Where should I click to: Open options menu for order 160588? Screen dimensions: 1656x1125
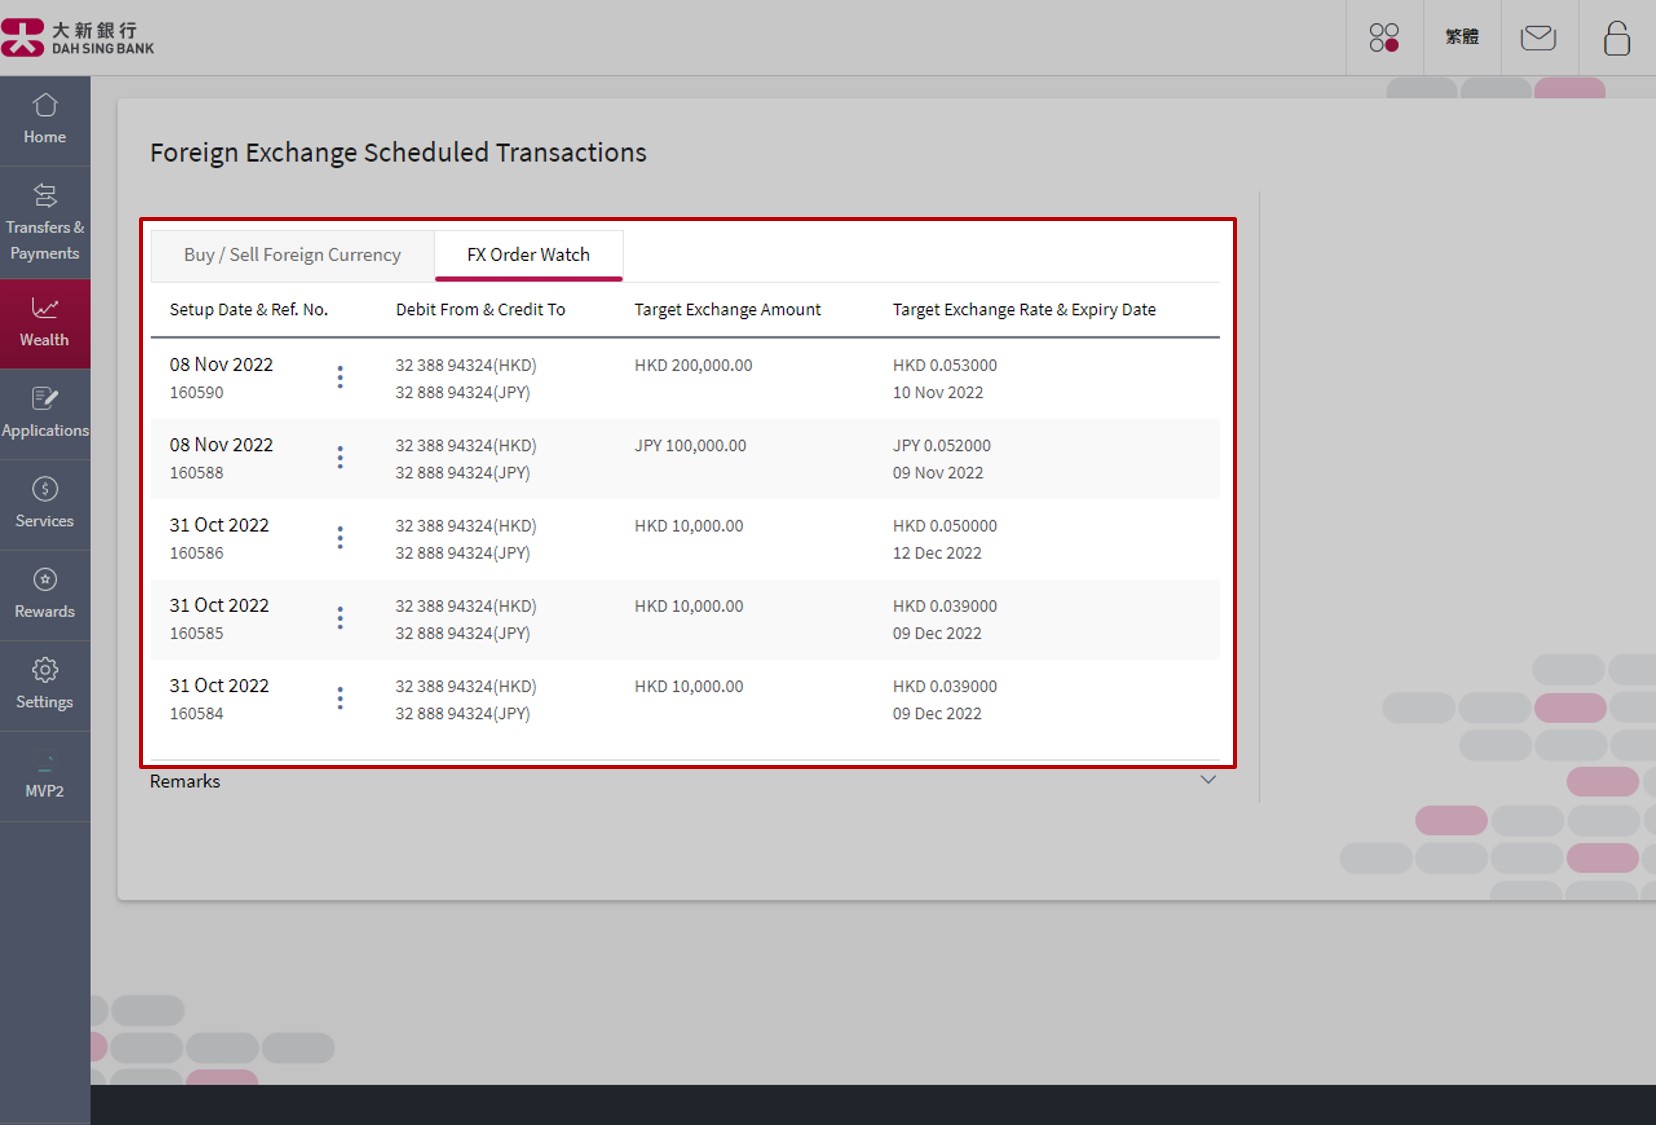(340, 457)
